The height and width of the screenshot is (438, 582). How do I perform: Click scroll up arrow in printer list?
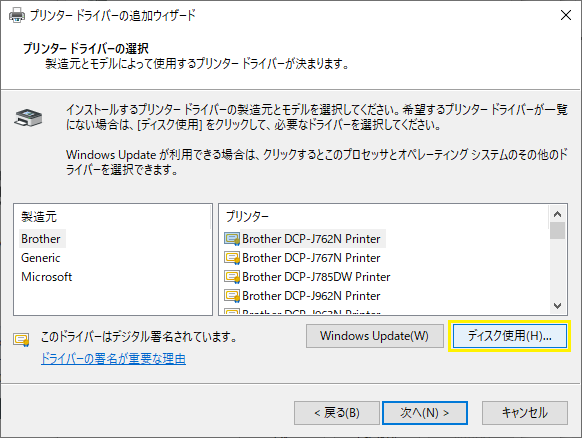(x=557, y=214)
